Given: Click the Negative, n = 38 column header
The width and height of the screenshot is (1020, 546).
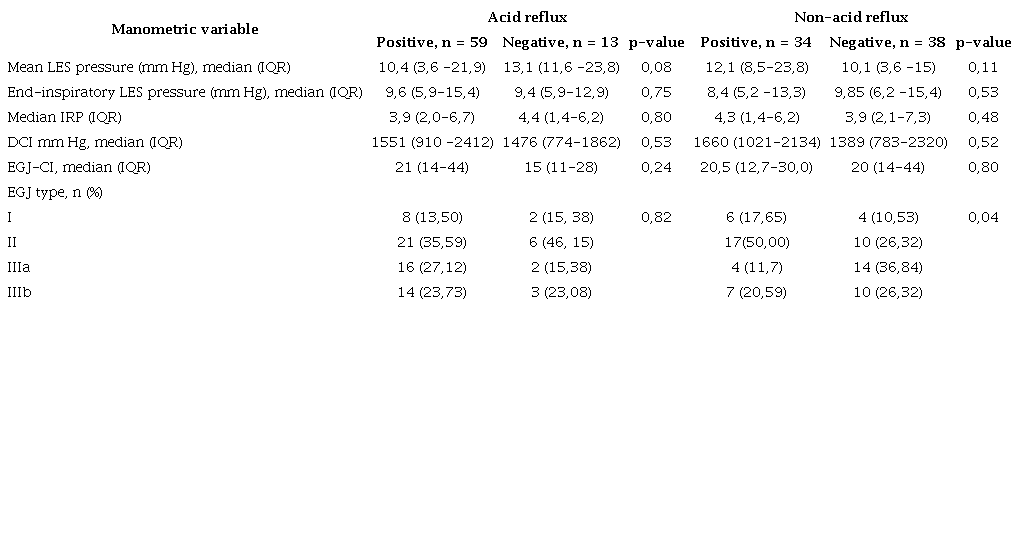Looking at the screenshot, I should pyautogui.click(x=887, y=42).
